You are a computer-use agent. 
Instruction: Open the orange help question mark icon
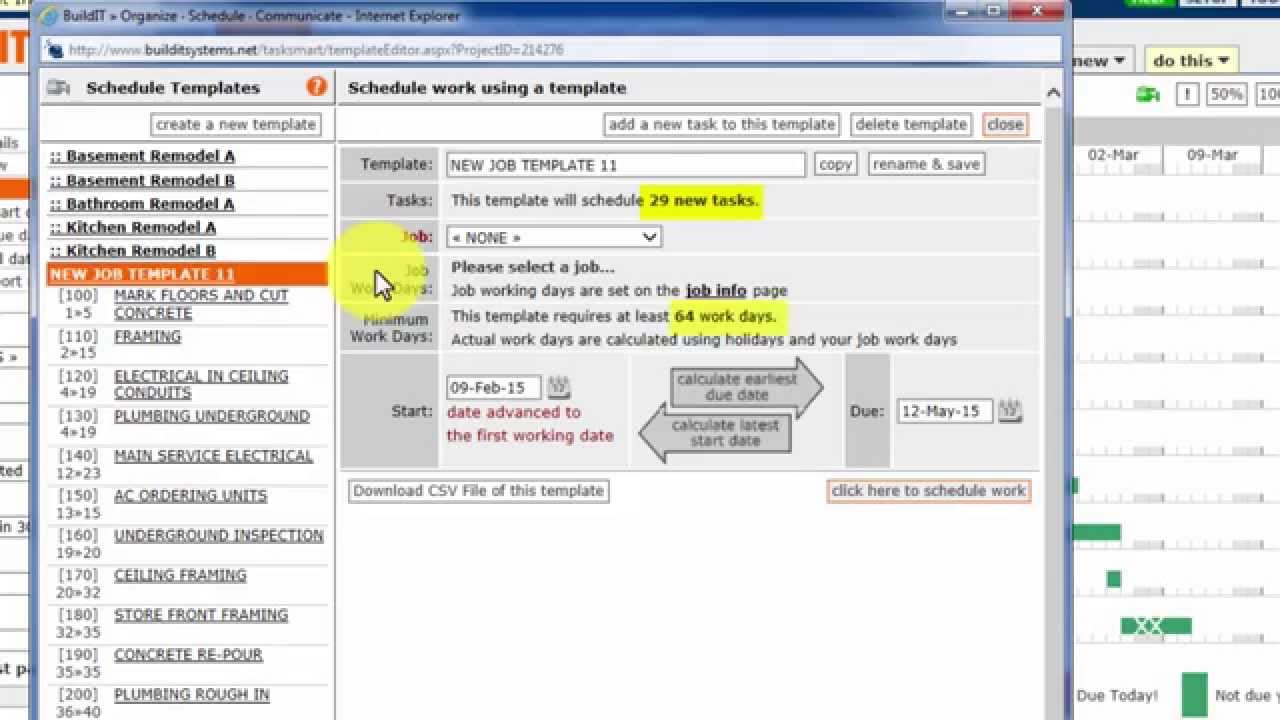317,87
